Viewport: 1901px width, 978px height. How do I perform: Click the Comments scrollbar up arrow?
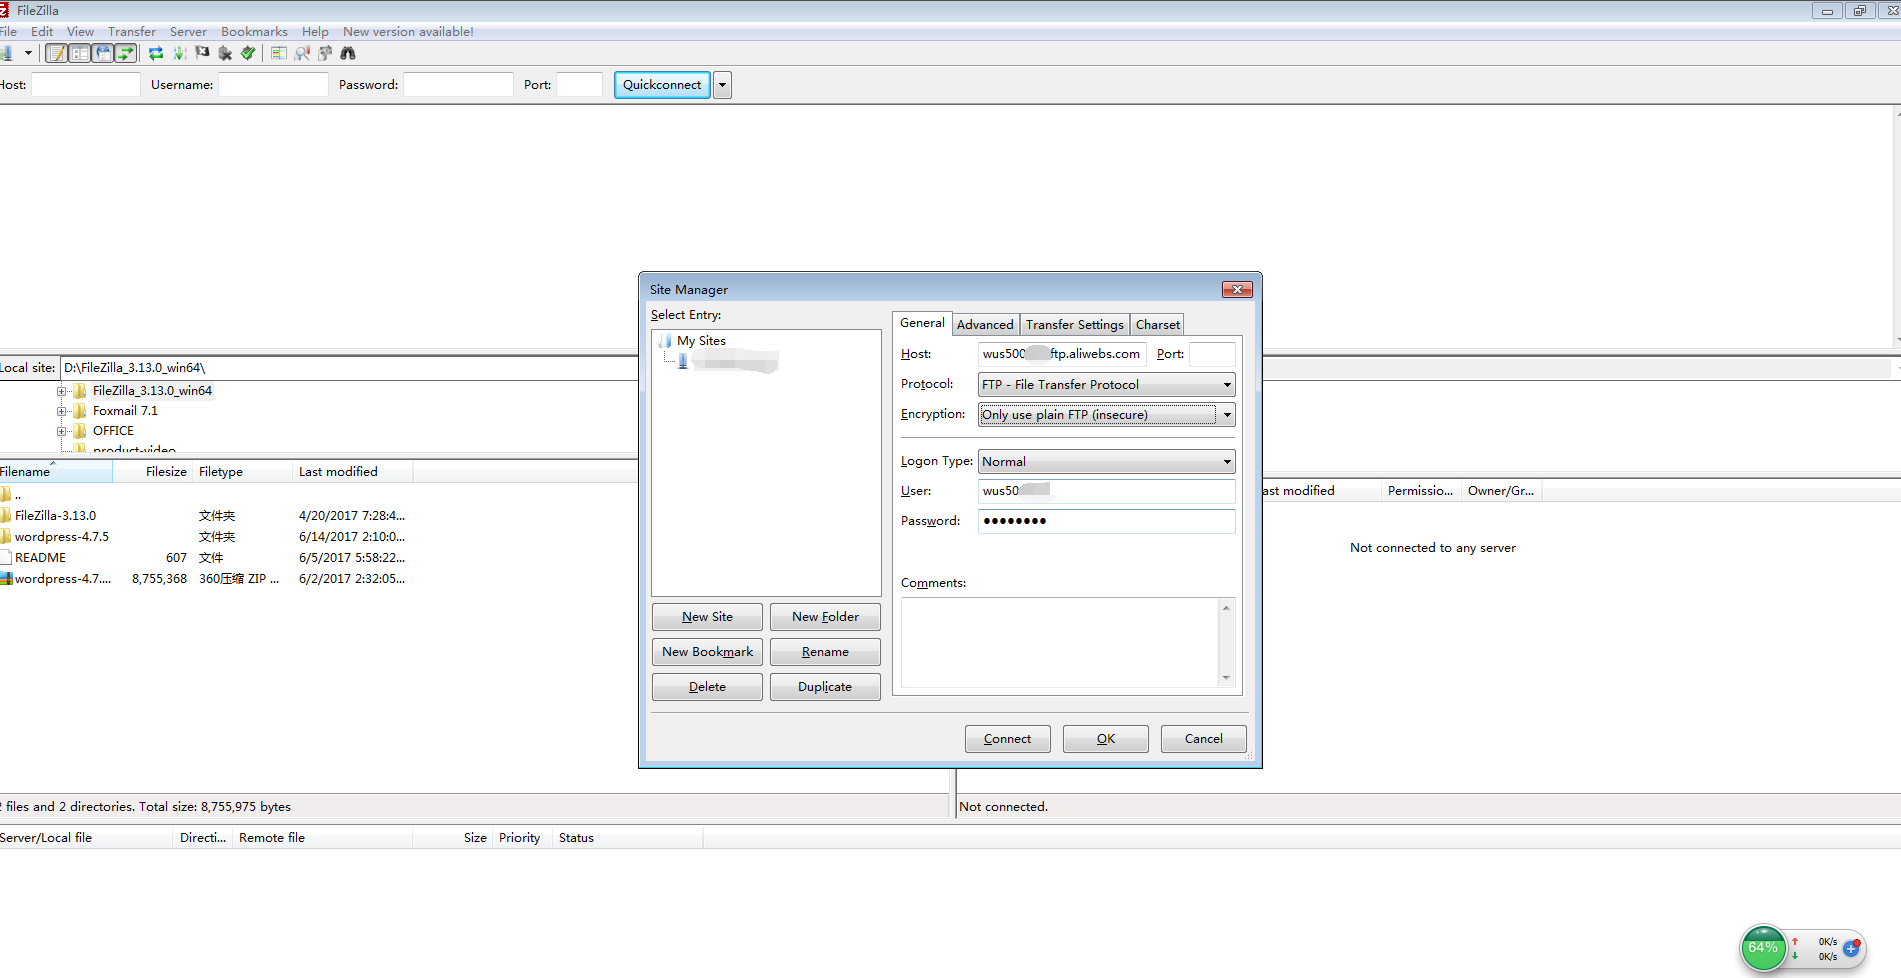(1226, 608)
